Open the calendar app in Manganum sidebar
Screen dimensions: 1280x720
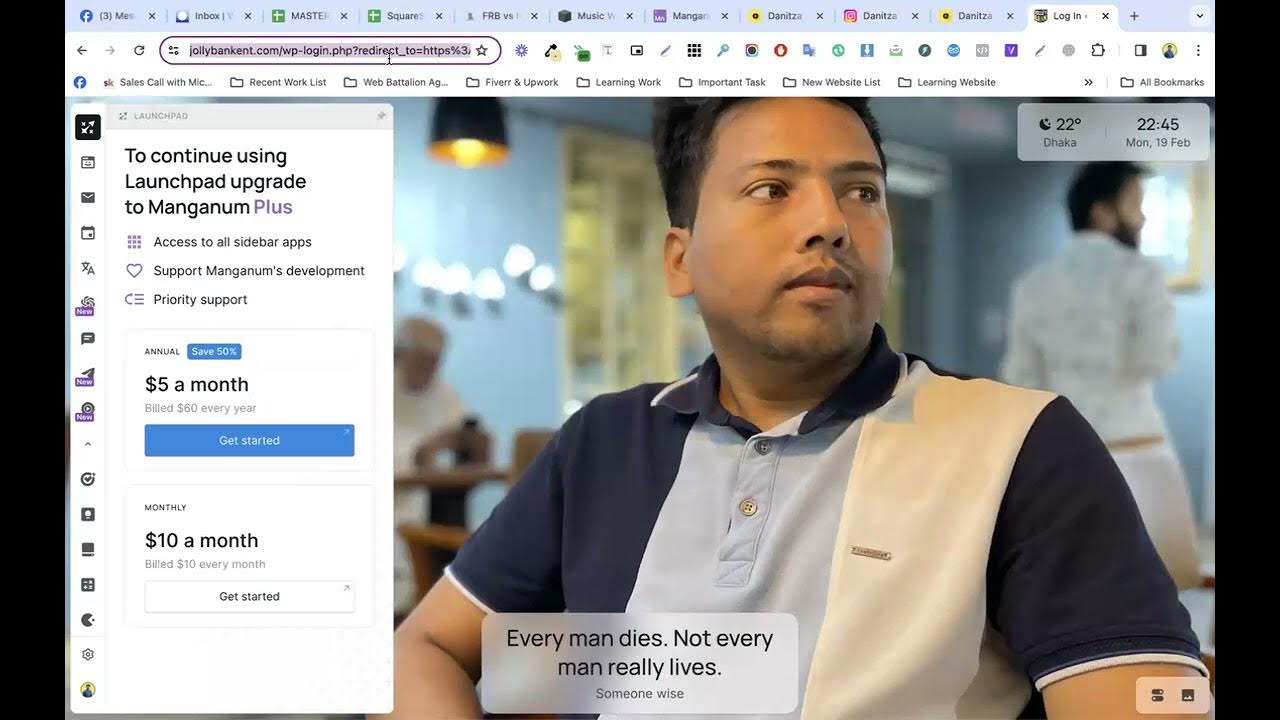pos(88,233)
